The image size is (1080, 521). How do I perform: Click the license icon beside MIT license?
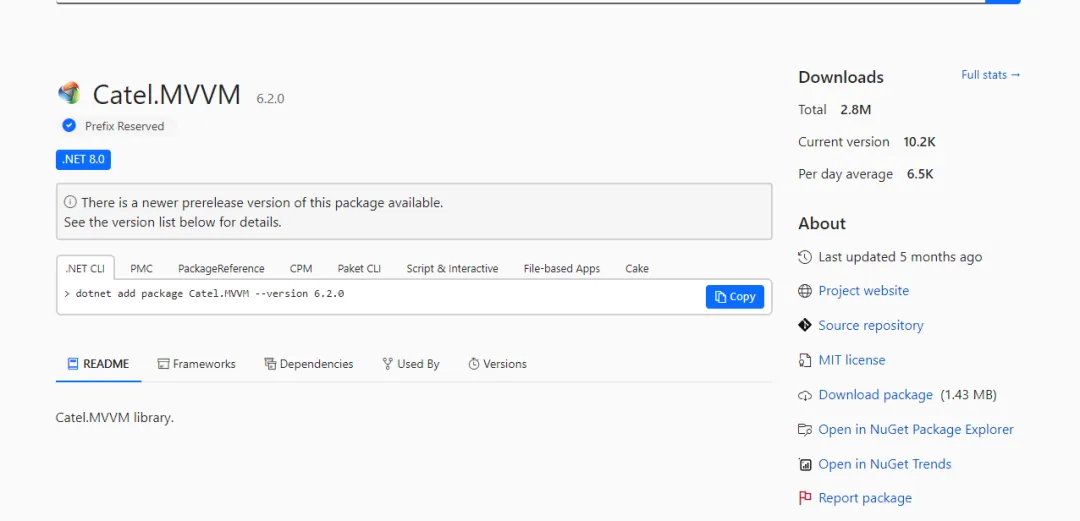pyautogui.click(x=804, y=360)
